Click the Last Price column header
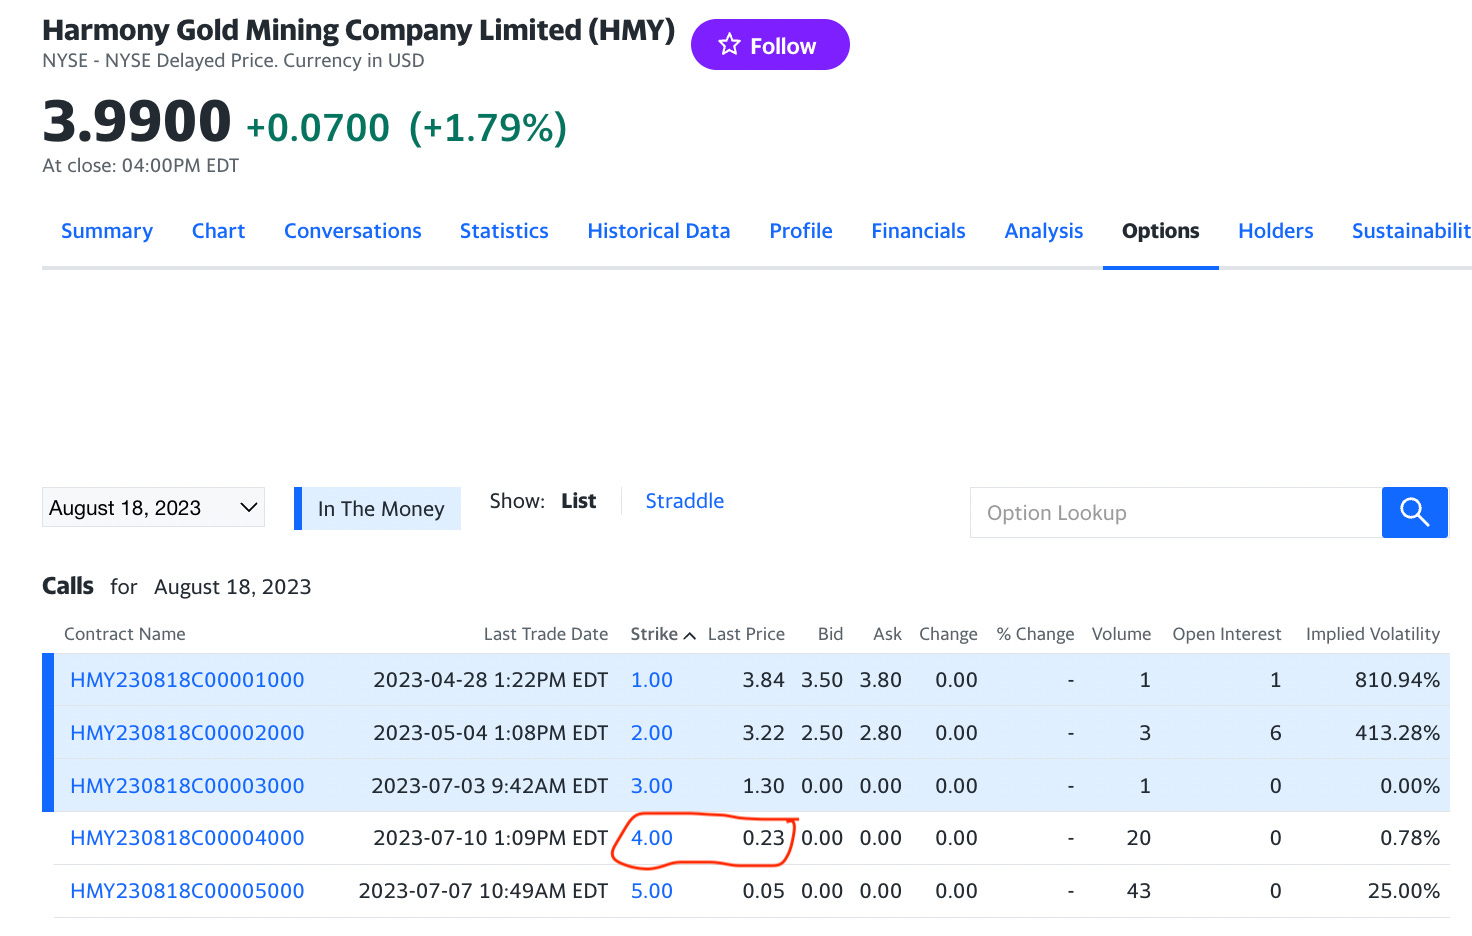 tap(746, 634)
